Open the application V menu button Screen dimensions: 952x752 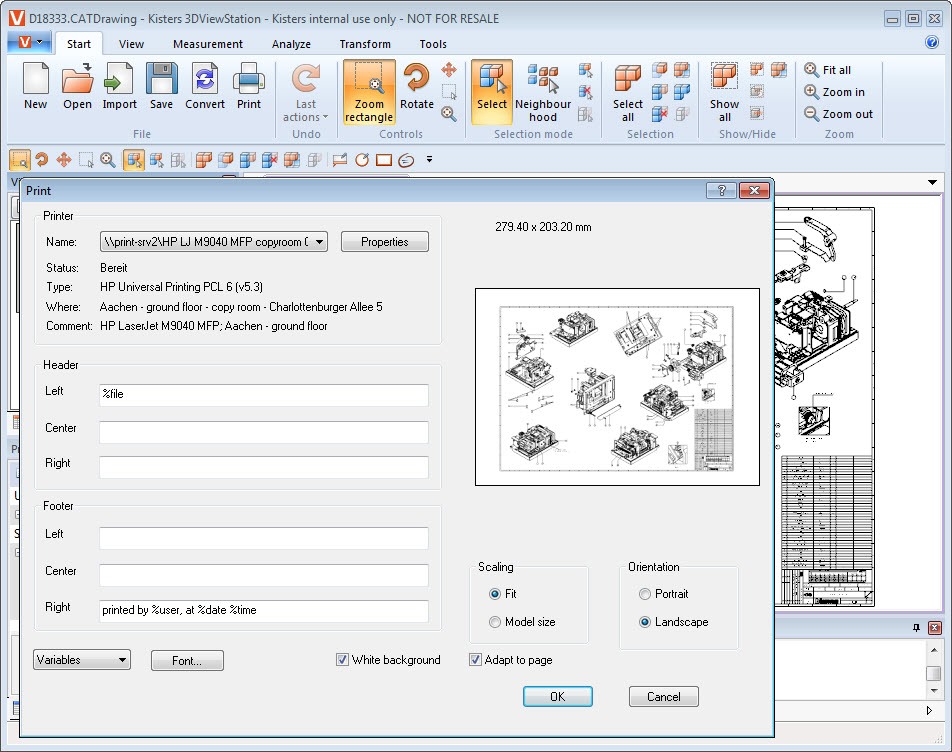tap(29, 42)
